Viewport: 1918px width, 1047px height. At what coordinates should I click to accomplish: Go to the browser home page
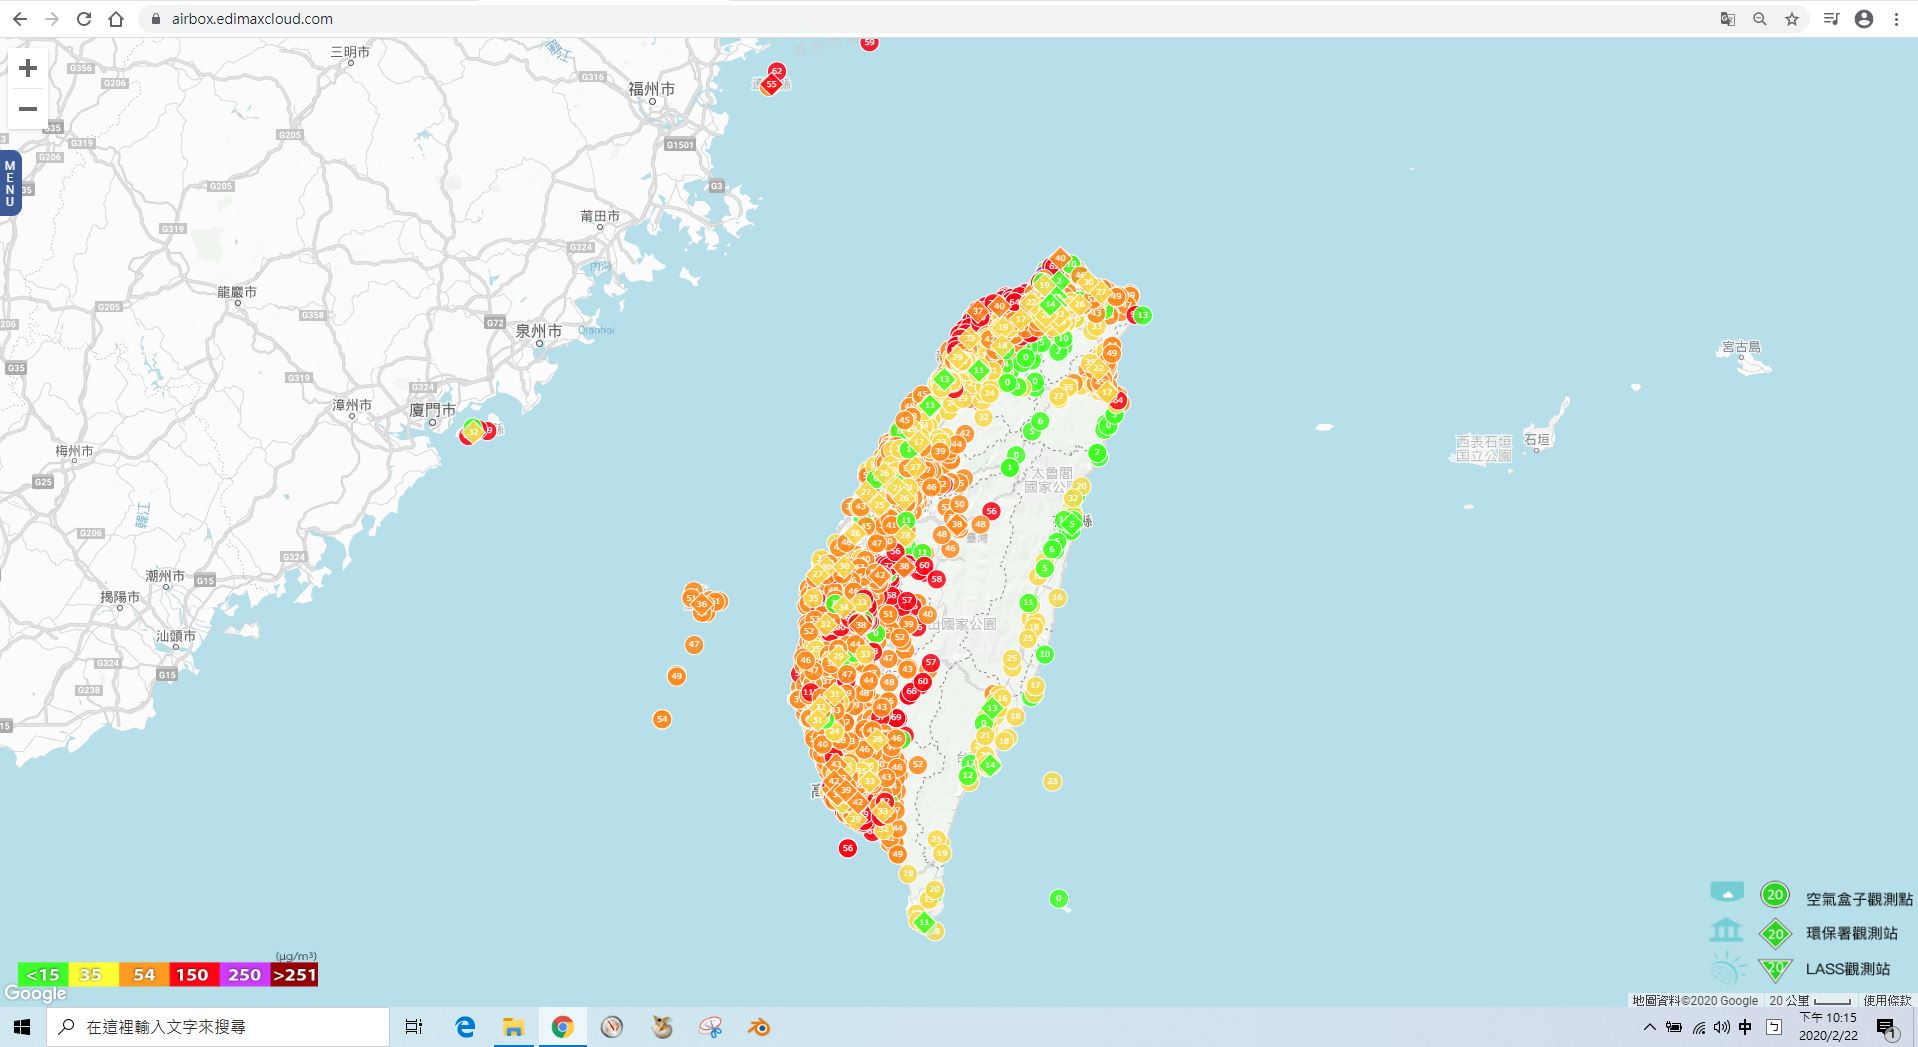pos(116,19)
